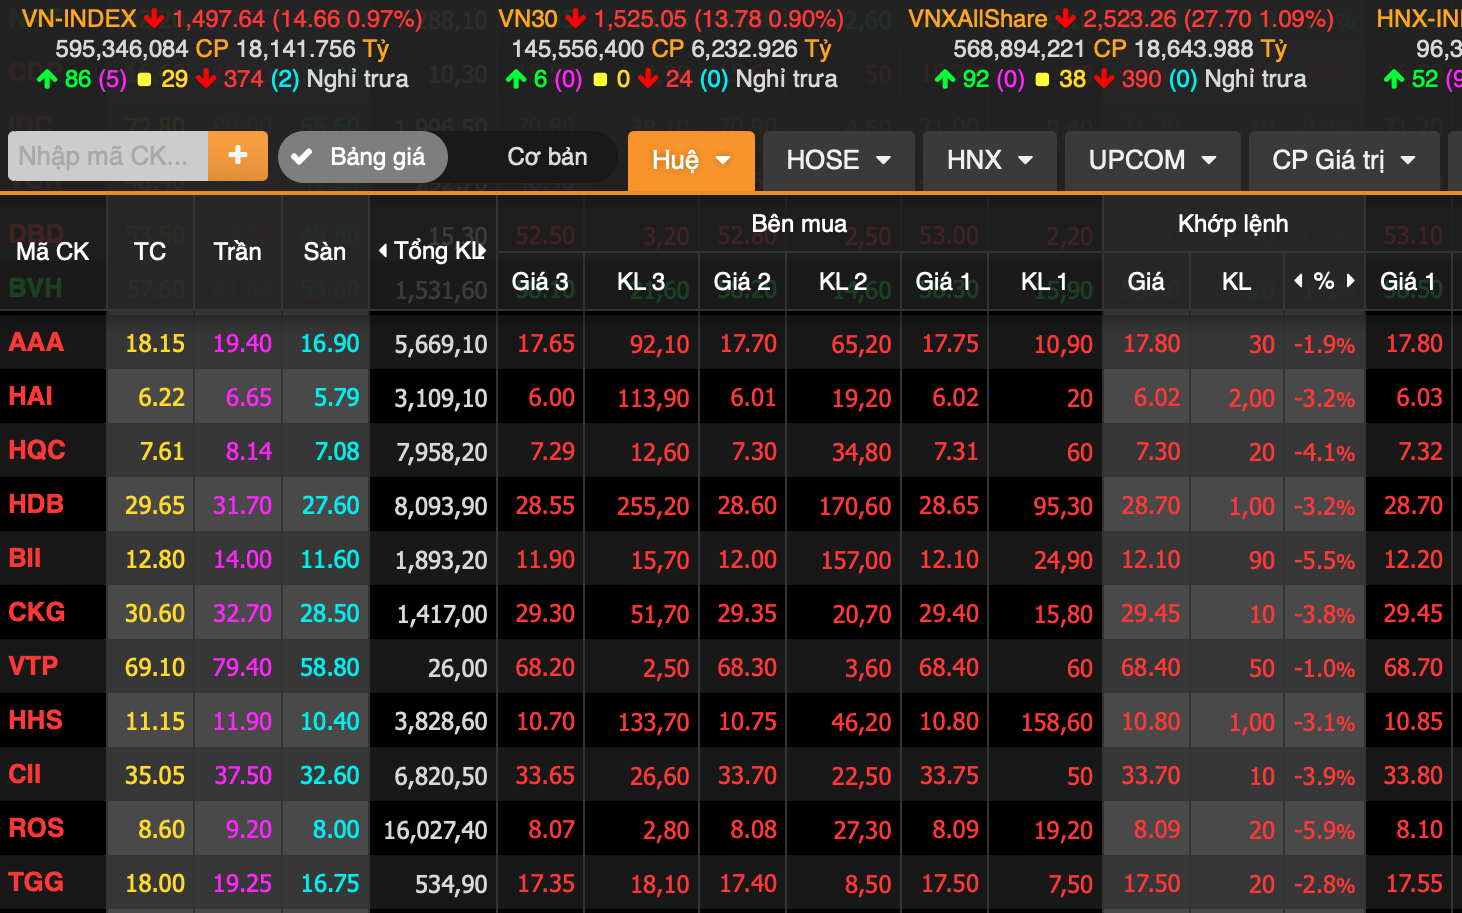Click the Giá 2 column header
The height and width of the screenshot is (913, 1462).
pos(742,282)
